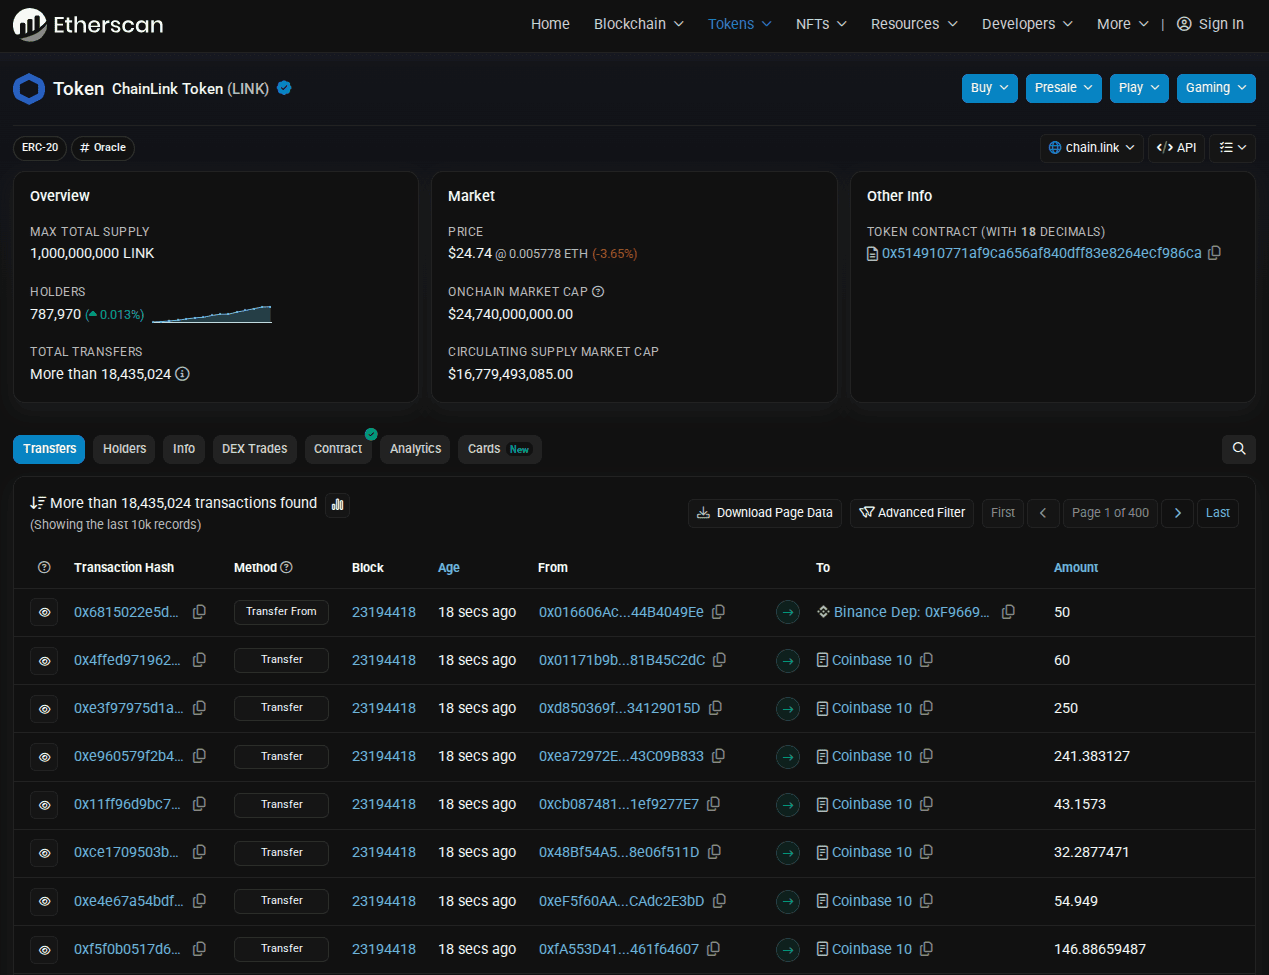Open the Blockchain dropdown menu
Image resolution: width=1269 pixels, height=975 pixels.
[x=639, y=24]
